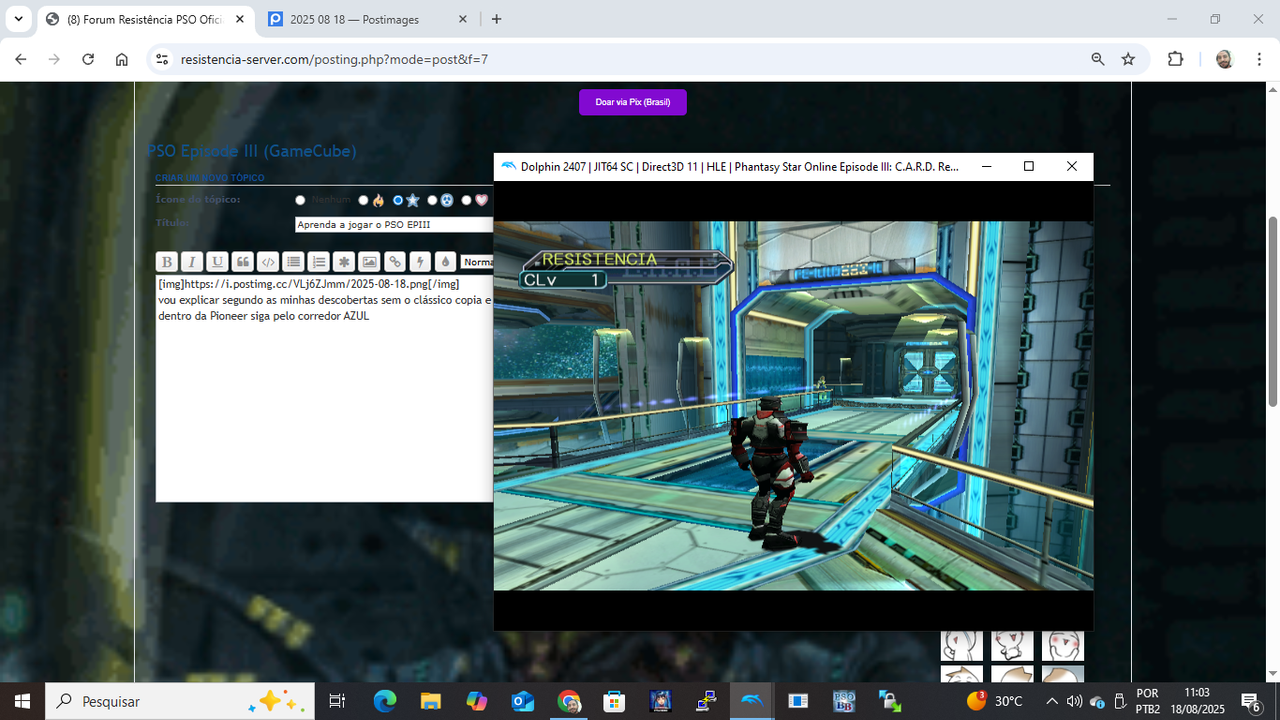The height and width of the screenshot is (720, 1280).
Task: Close the Postimages tab
Action: pos(462,19)
